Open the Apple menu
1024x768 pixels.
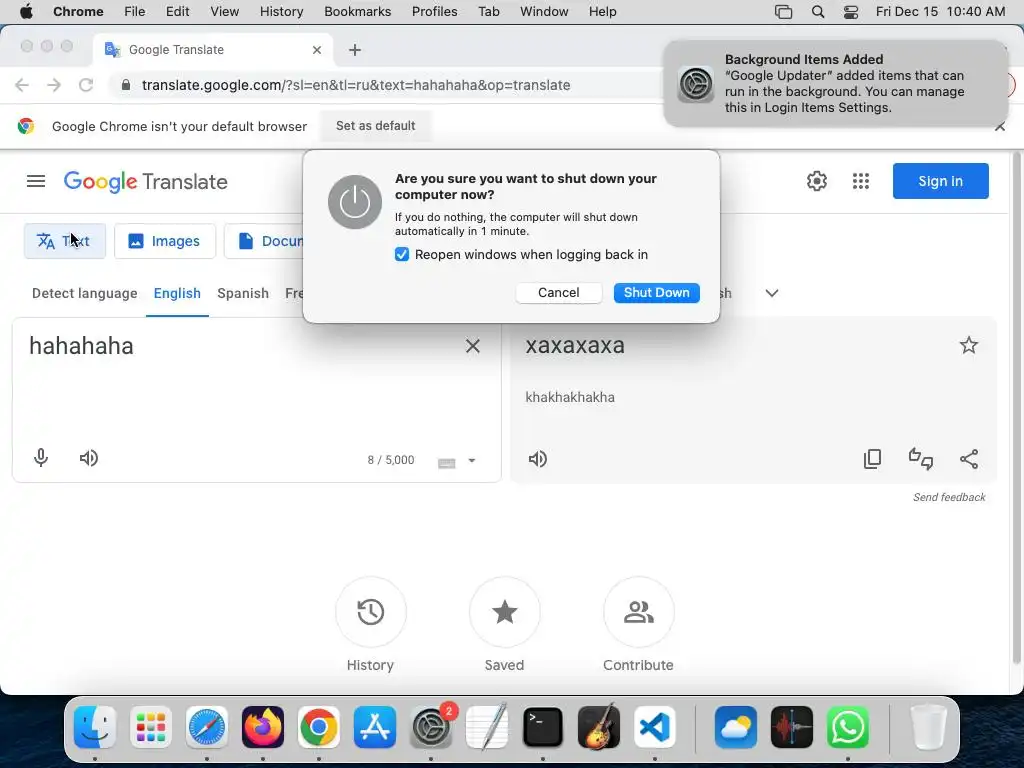click(26, 12)
